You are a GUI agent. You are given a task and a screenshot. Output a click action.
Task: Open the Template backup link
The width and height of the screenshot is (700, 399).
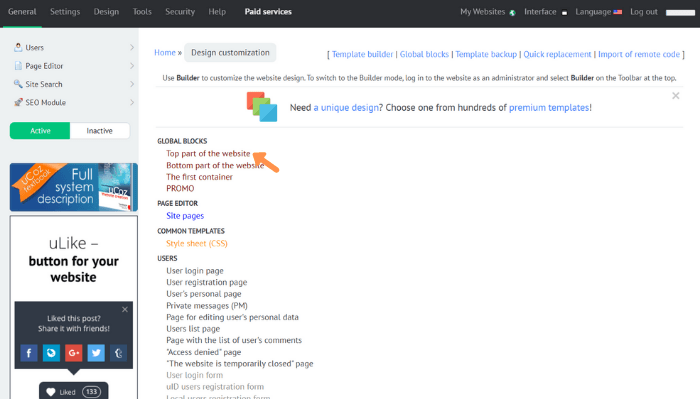pos(486,54)
